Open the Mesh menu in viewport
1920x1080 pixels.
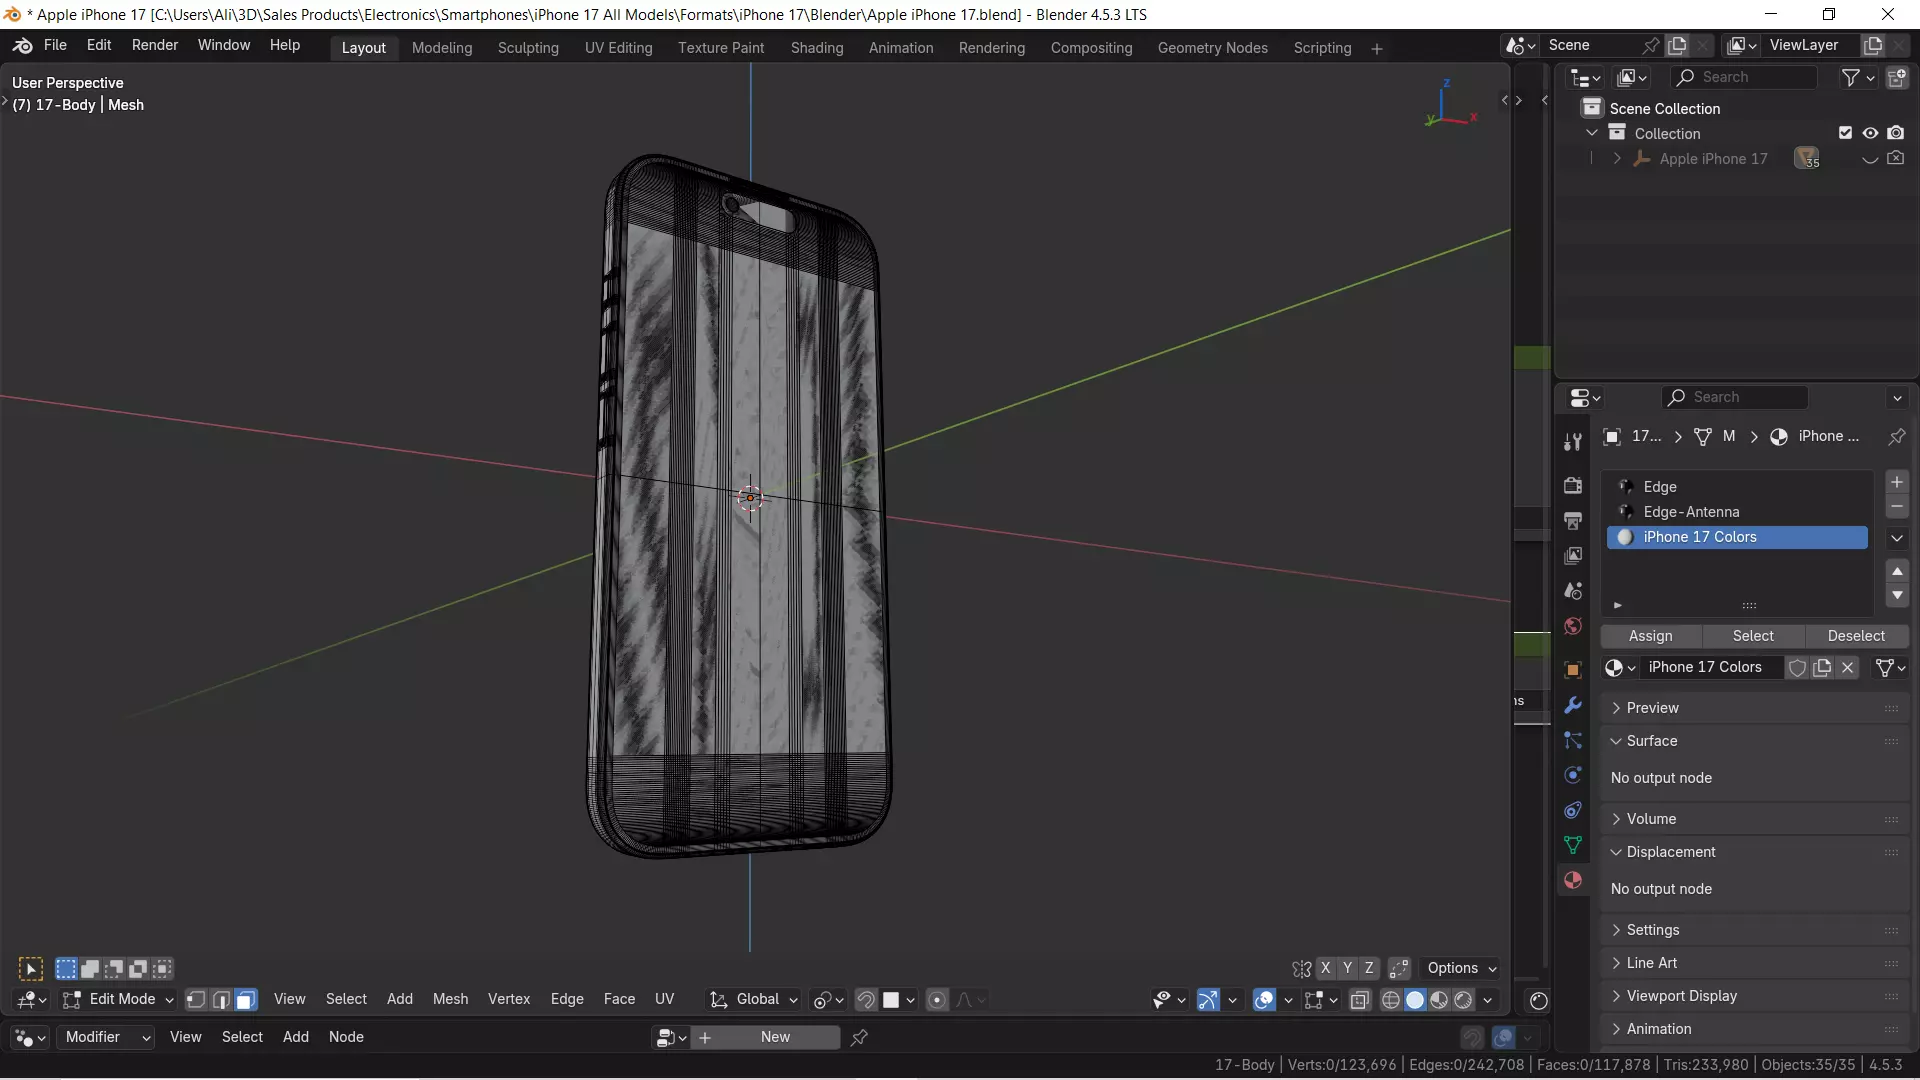450,1000
